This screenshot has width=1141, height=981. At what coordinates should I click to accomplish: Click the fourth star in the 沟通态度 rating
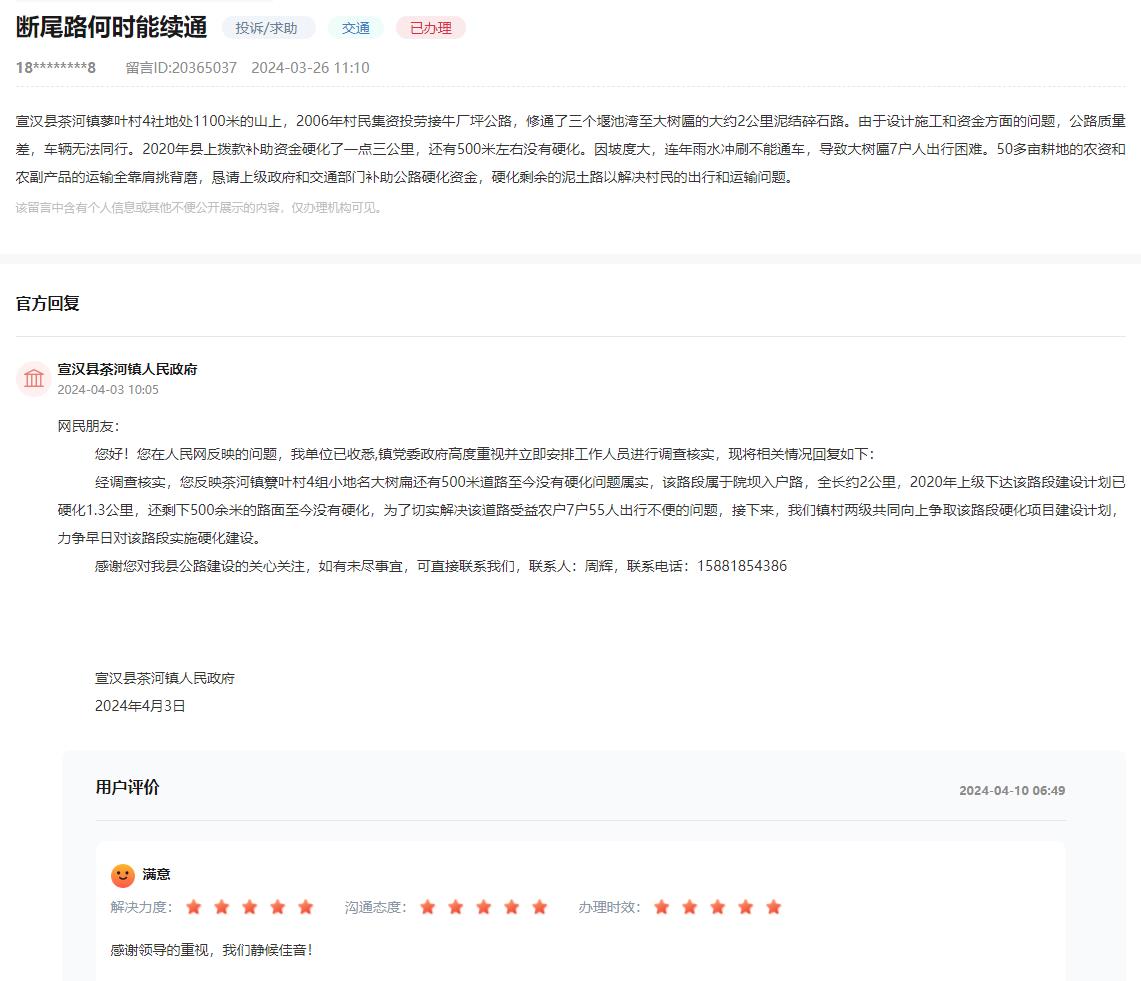[512, 907]
